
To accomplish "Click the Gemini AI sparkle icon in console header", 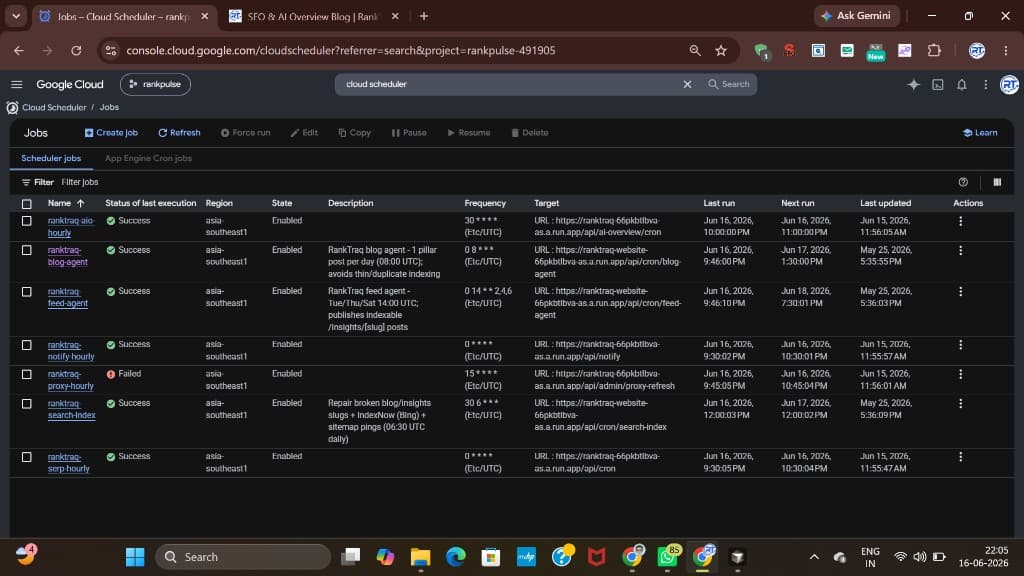I will pyautogui.click(x=913, y=84).
